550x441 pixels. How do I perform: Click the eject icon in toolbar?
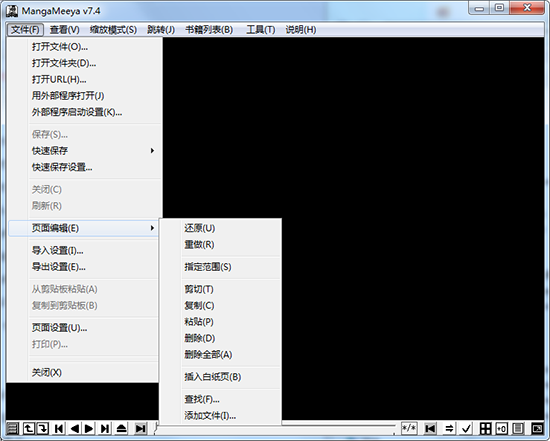(x=121, y=428)
